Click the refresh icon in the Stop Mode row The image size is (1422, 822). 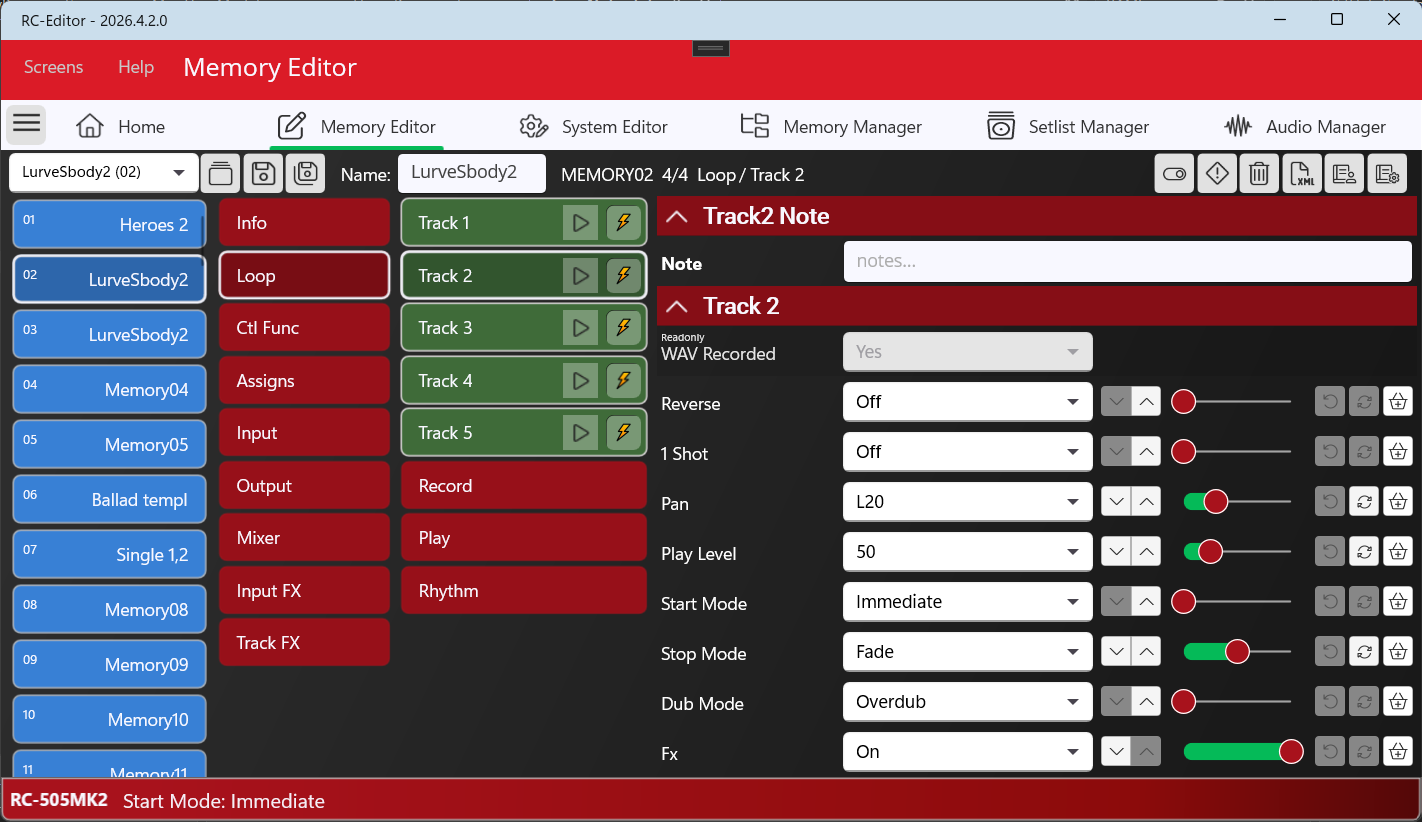[x=1364, y=652]
